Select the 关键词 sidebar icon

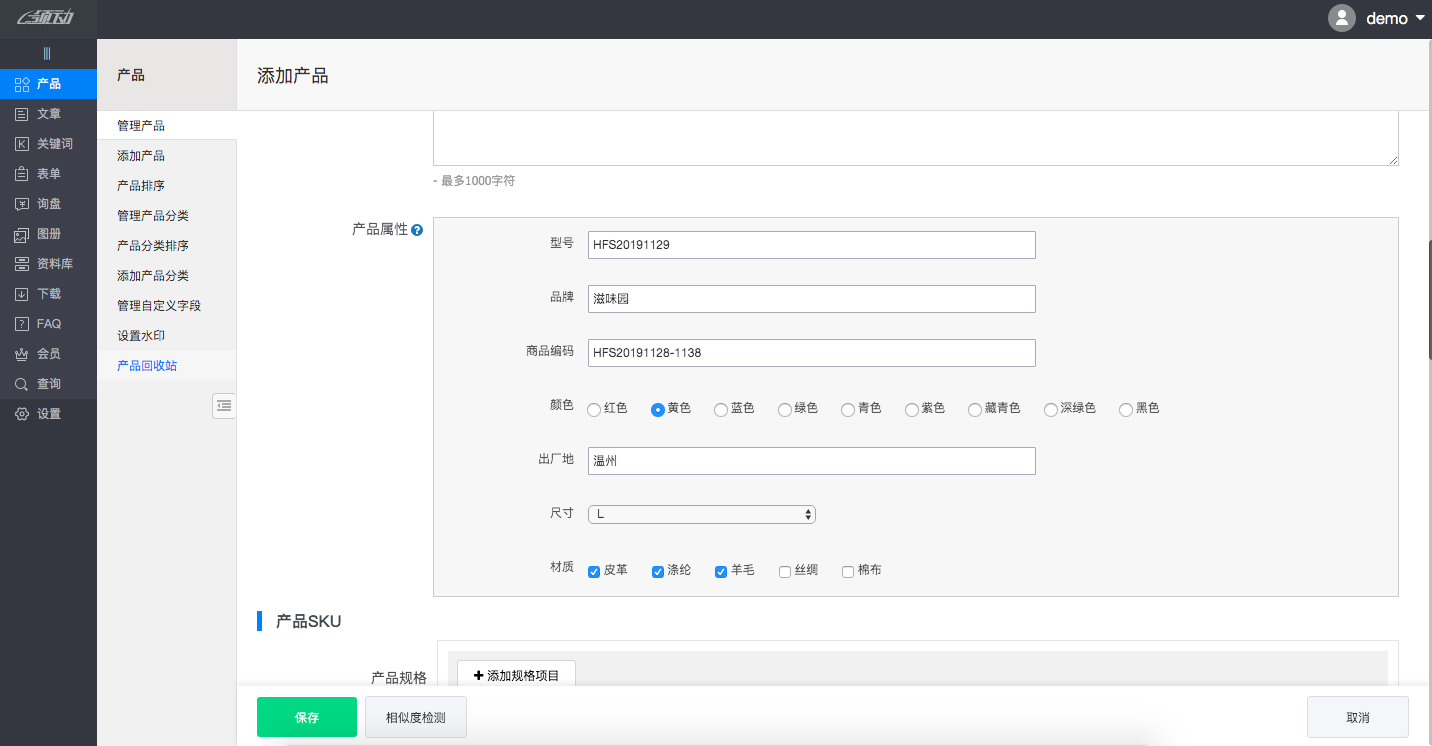click(47, 143)
